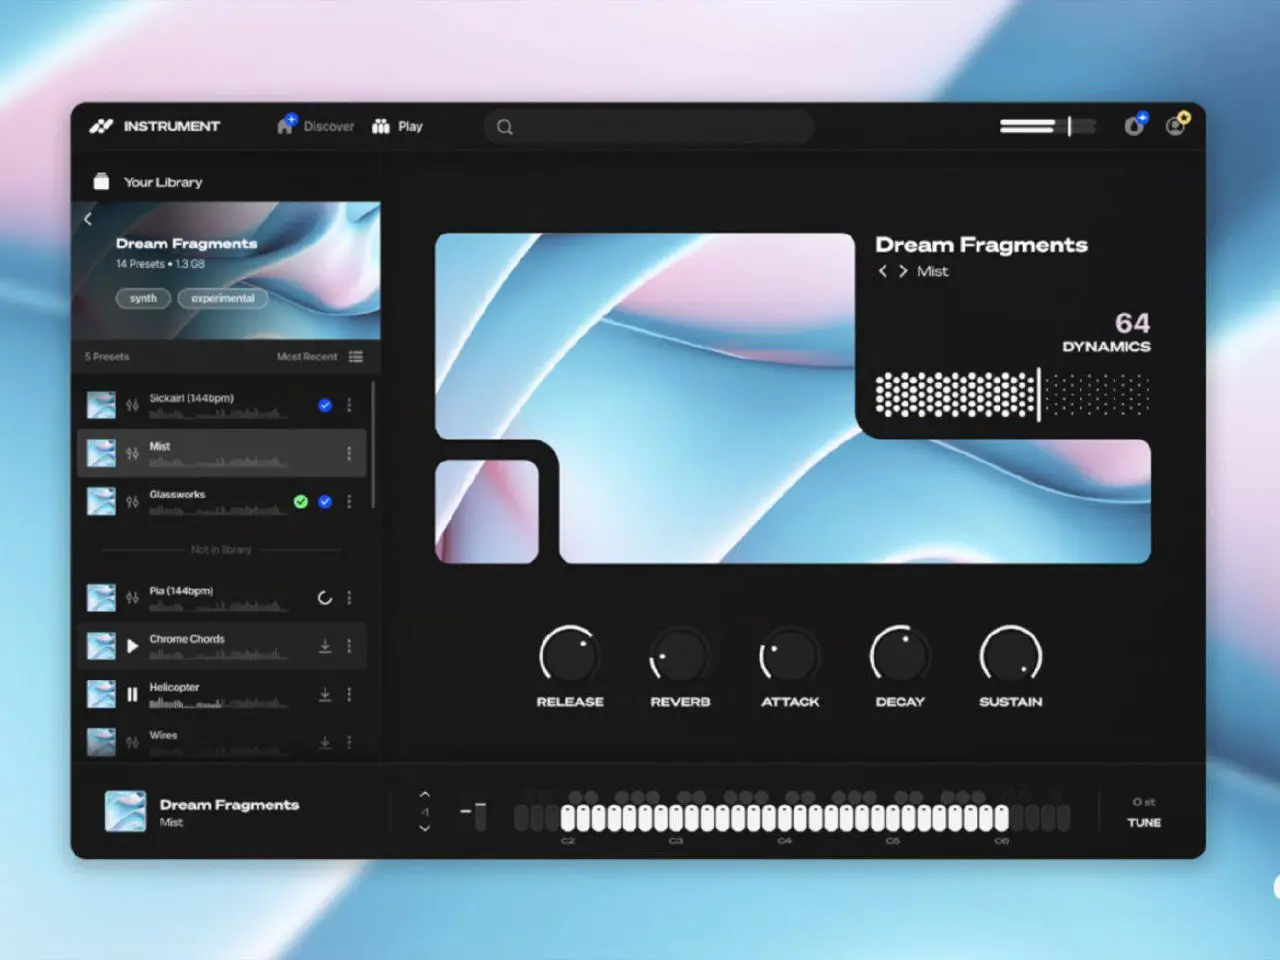Pause the Helicopter preset playback
The width and height of the screenshot is (1280, 960).
click(133, 694)
